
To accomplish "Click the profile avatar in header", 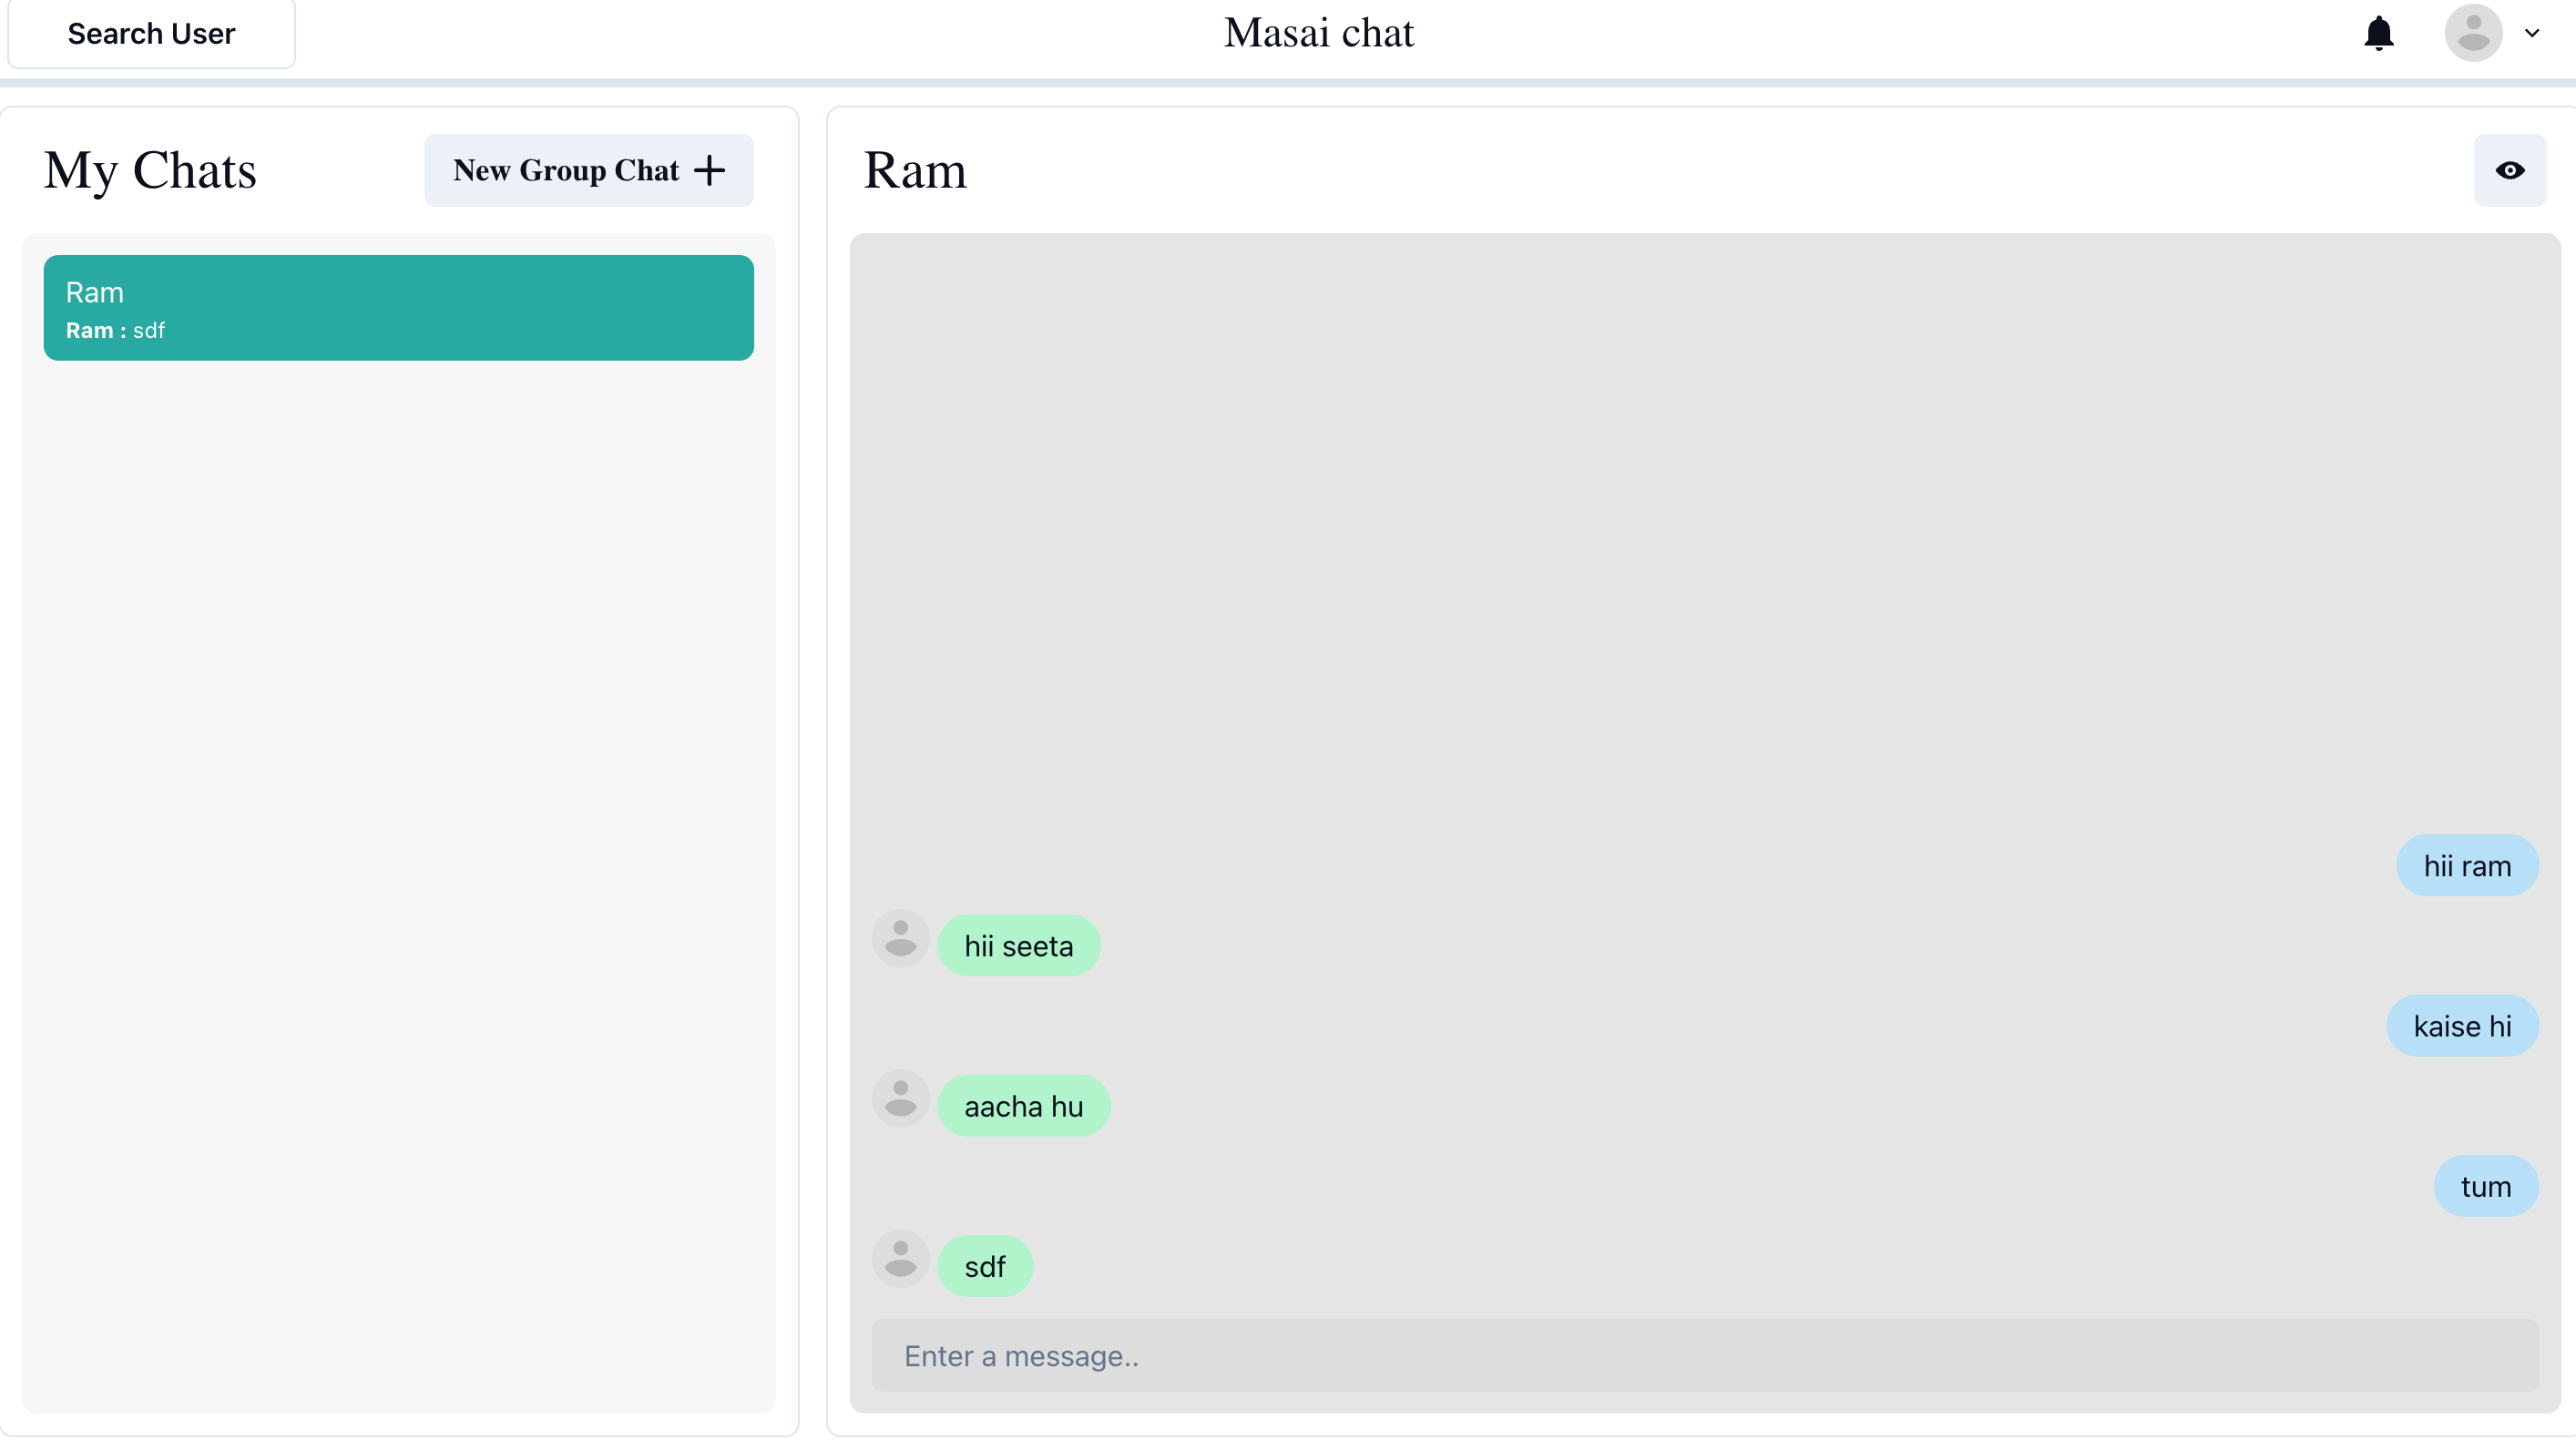I will pyautogui.click(x=2473, y=33).
